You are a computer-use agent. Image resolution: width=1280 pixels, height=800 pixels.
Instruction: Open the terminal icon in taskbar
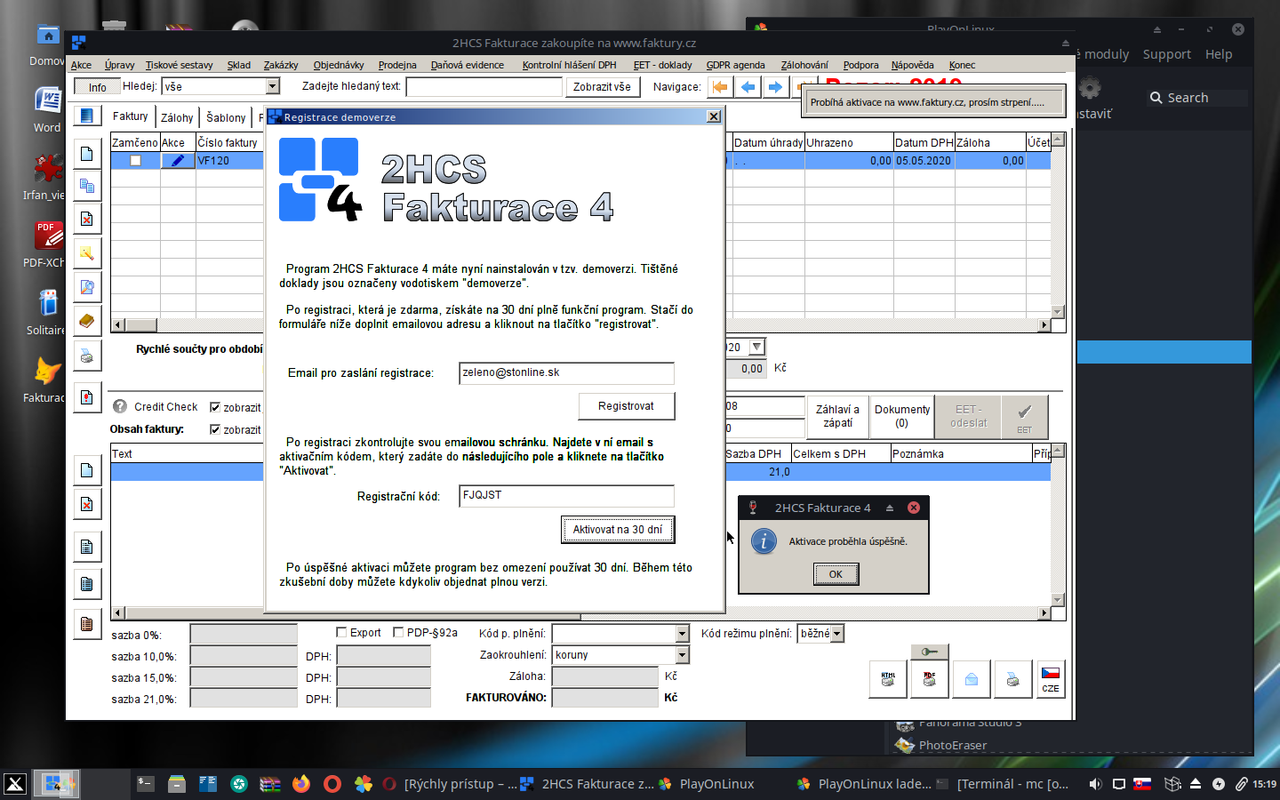pyautogui.click(x=145, y=784)
